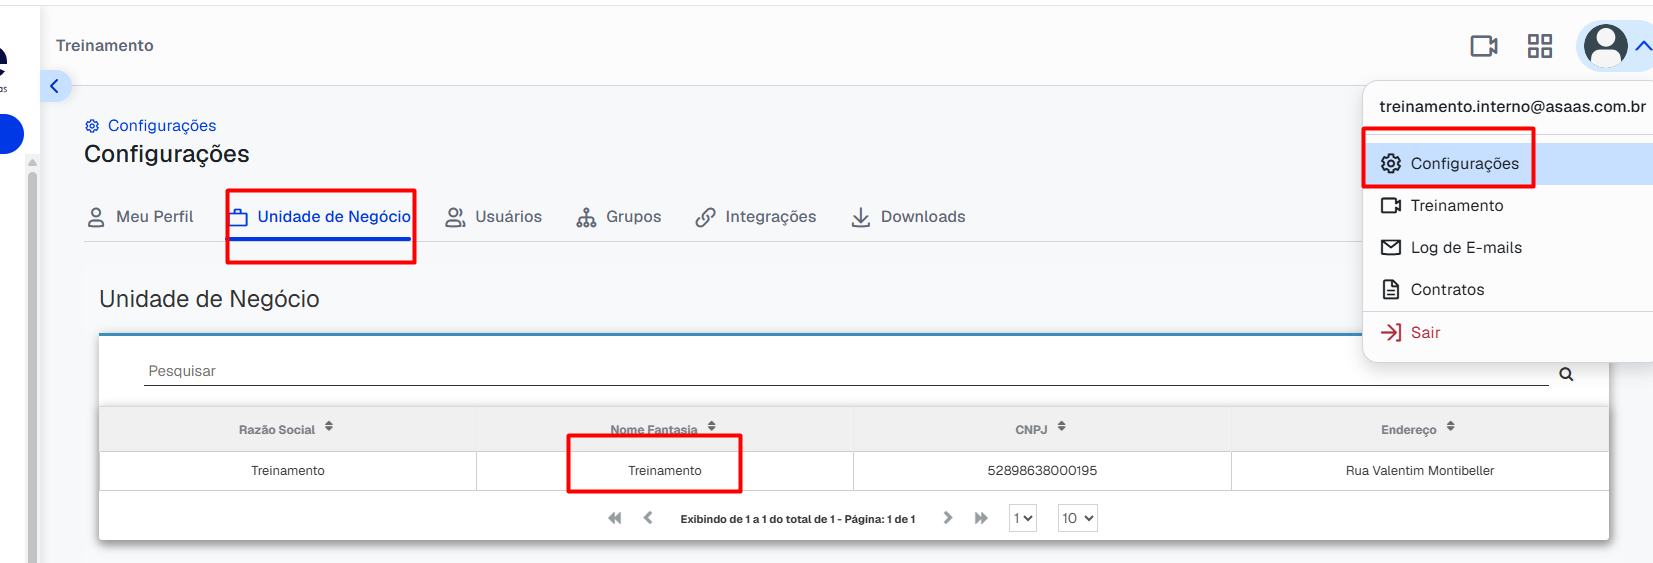
Task: Open the Configurações breadcrumb link
Action: (x=162, y=126)
